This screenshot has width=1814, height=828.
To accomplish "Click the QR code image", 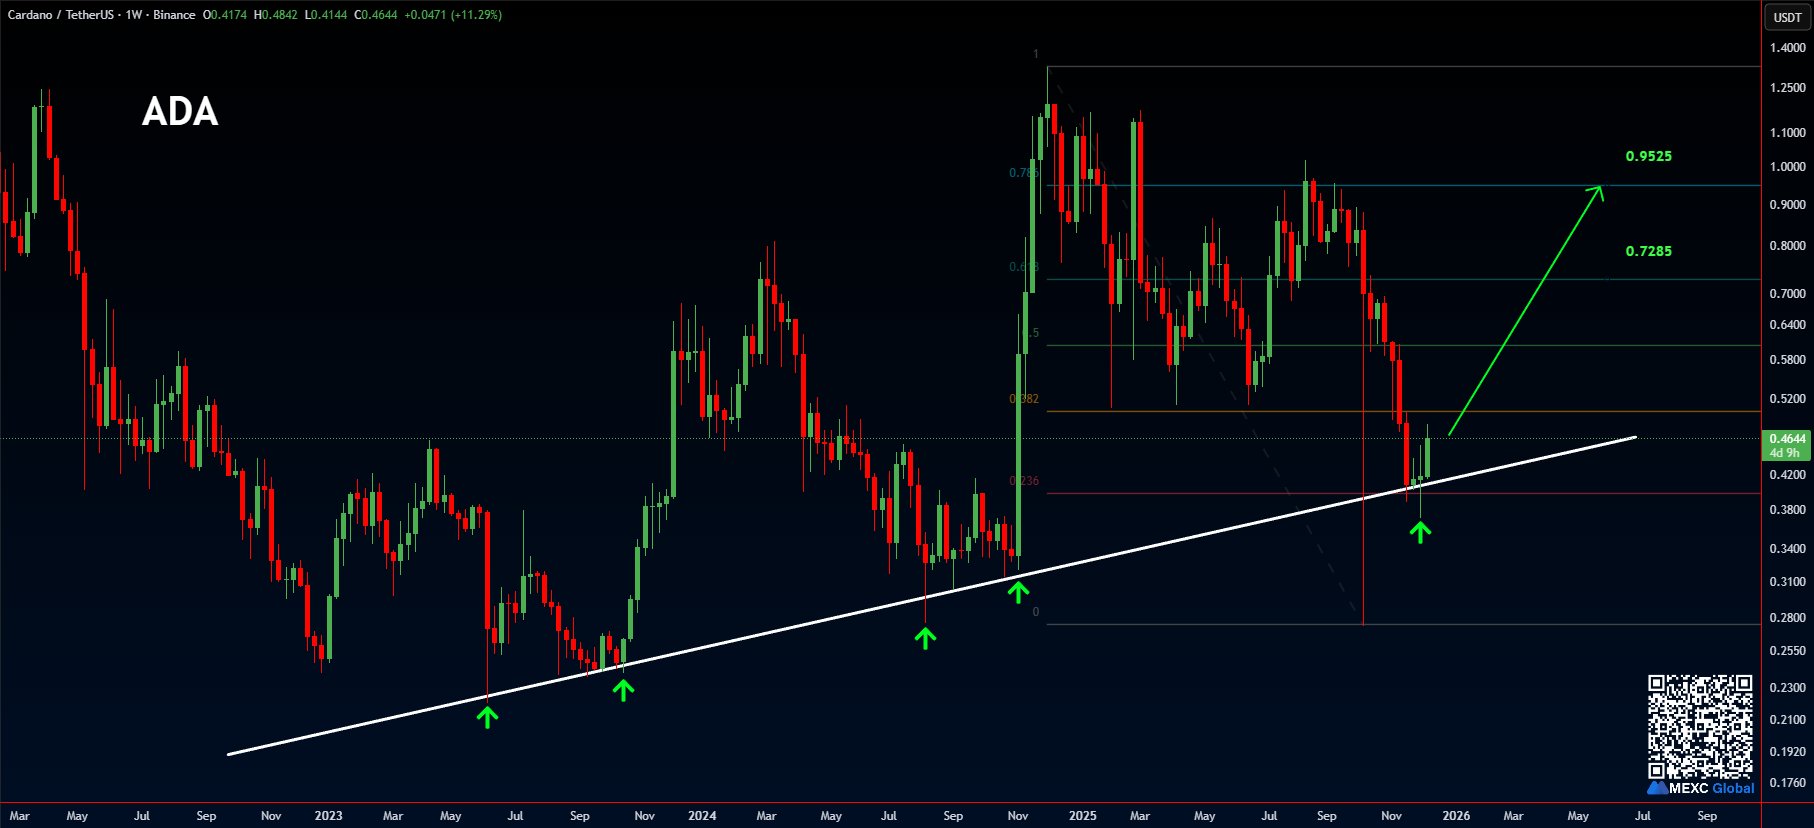I will 1700,726.
